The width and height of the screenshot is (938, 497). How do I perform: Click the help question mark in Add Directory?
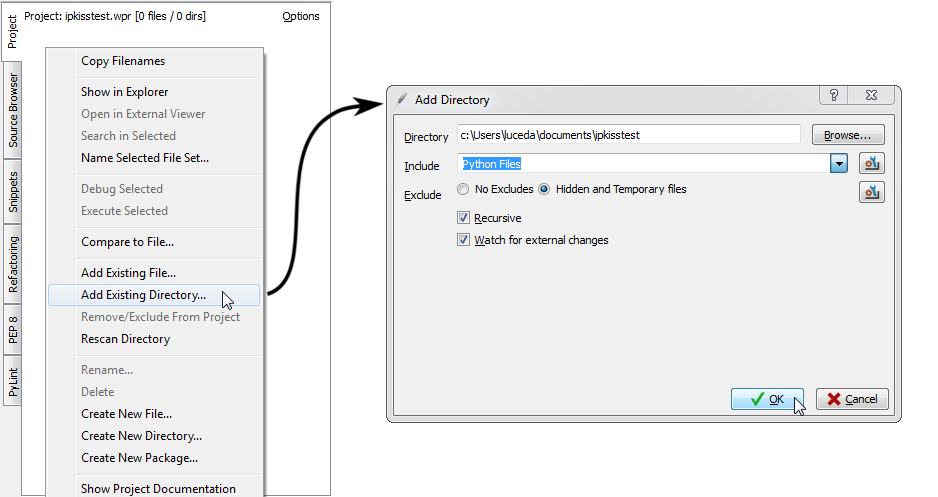pos(832,96)
